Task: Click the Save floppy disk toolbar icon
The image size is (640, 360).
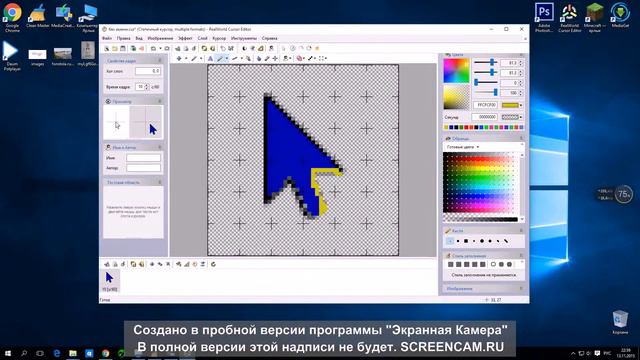Action: (123, 48)
